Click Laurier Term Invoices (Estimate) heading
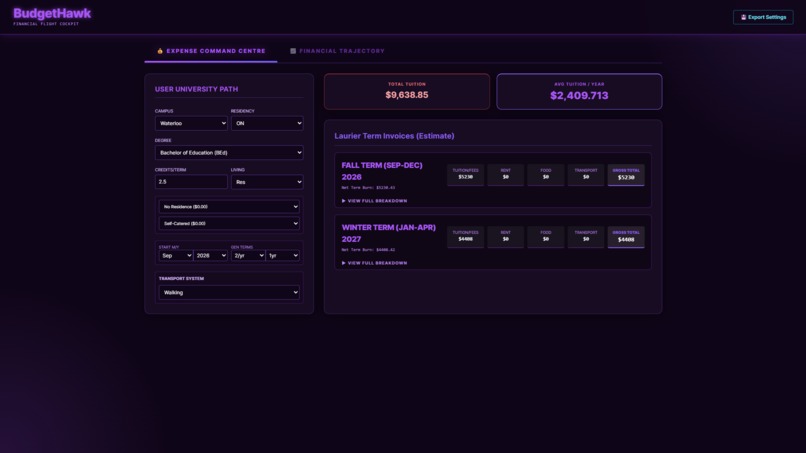Screen dimensions: 806x453 pos(394,136)
